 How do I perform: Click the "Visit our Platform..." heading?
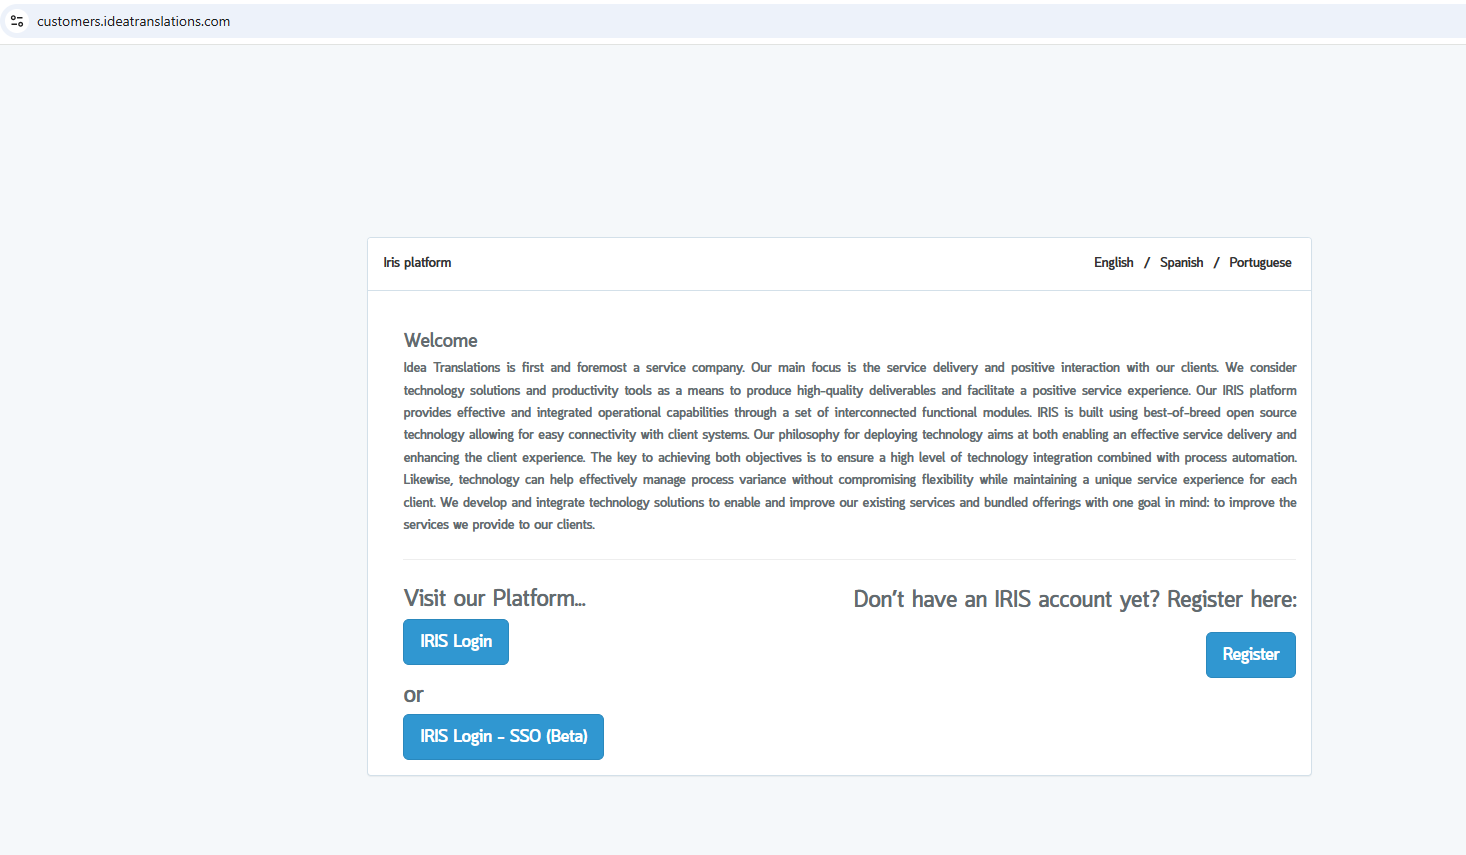coord(494,598)
